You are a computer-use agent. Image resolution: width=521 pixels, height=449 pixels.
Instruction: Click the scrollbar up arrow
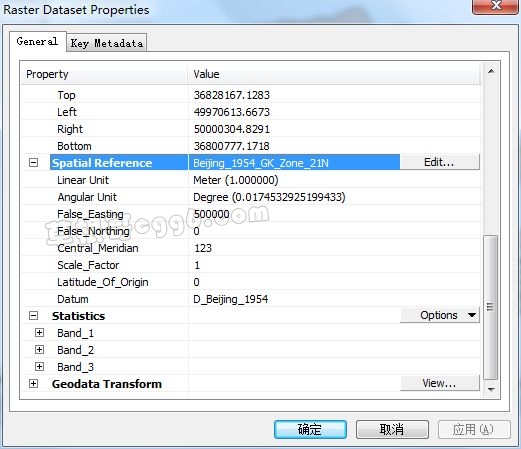pos(491,71)
